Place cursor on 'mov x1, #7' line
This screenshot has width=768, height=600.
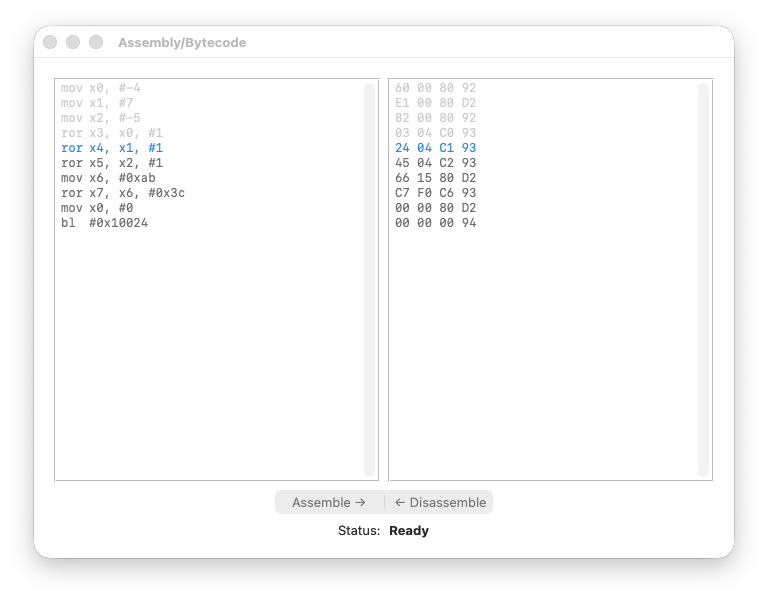coord(97,103)
